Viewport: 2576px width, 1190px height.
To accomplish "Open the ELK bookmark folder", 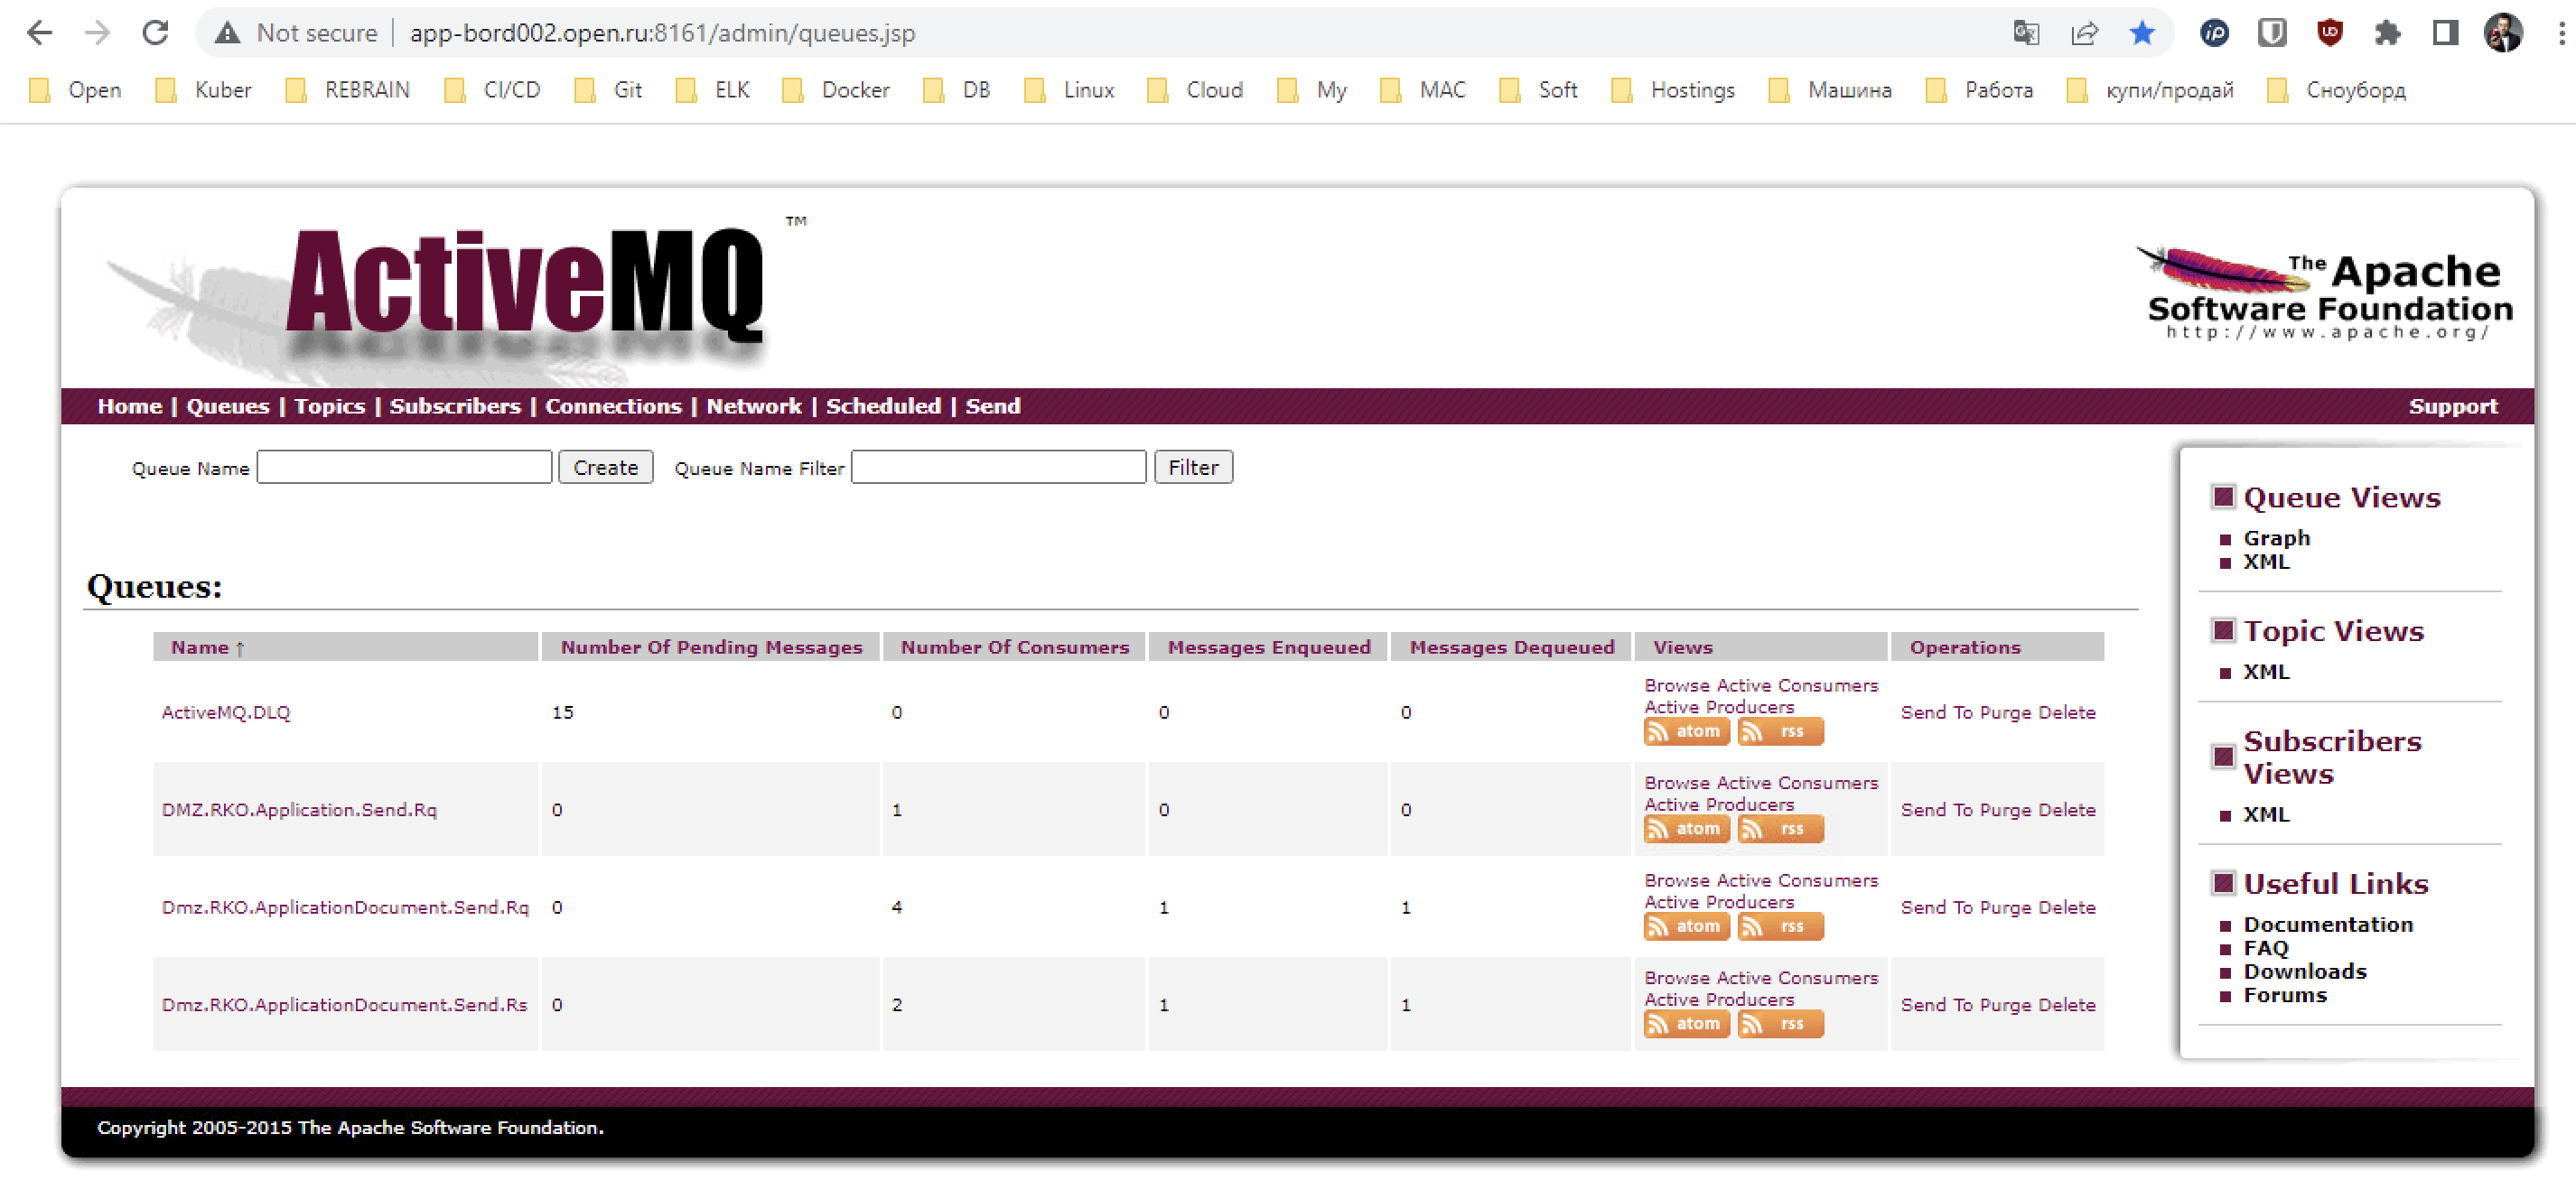I will coord(713,90).
